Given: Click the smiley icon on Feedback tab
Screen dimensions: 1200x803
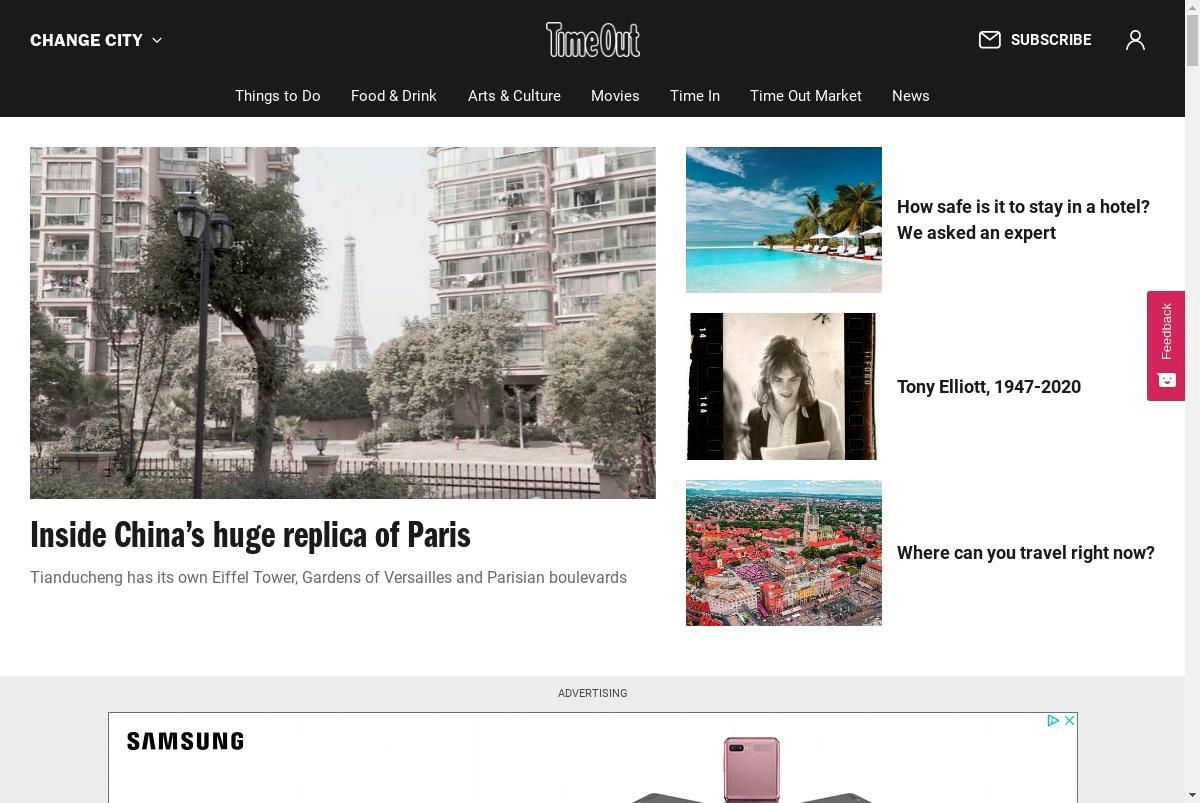Looking at the screenshot, I should tap(1166, 380).
